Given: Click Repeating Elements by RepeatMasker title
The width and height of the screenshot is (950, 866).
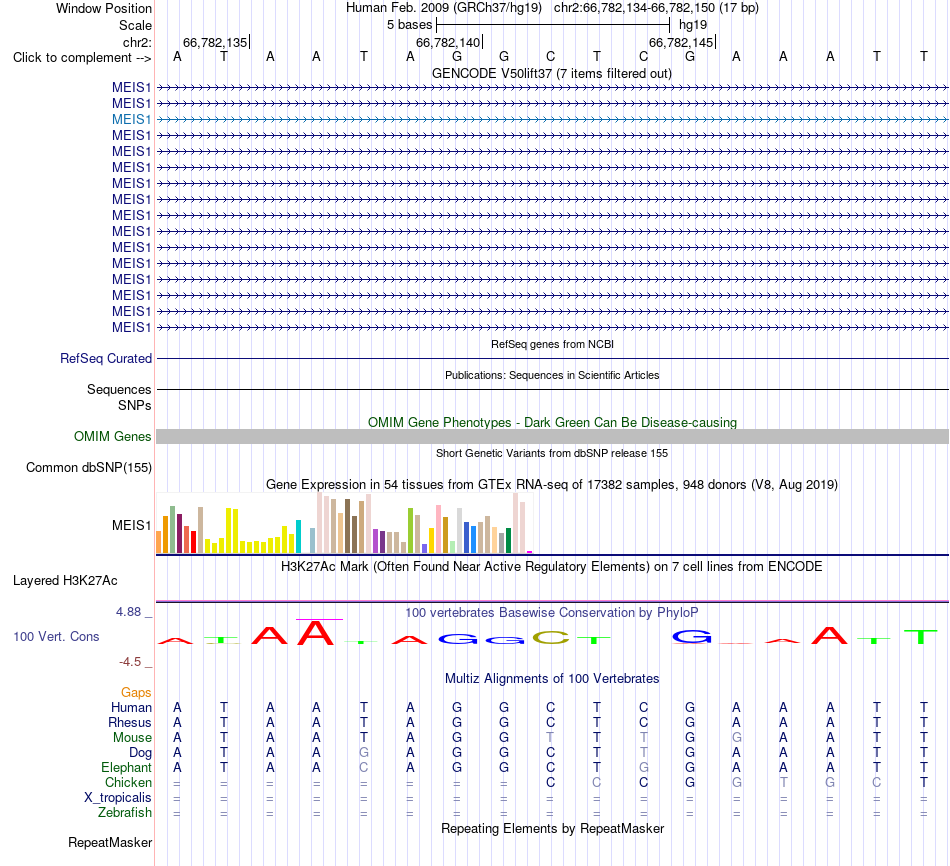Looking at the screenshot, I should pos(552,828).
